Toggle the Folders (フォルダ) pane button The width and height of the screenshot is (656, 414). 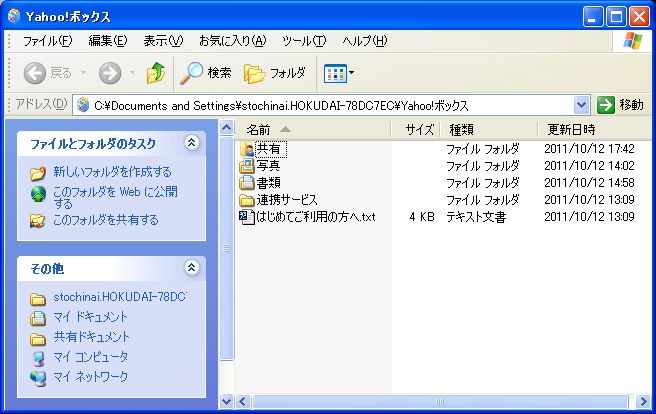274,74
